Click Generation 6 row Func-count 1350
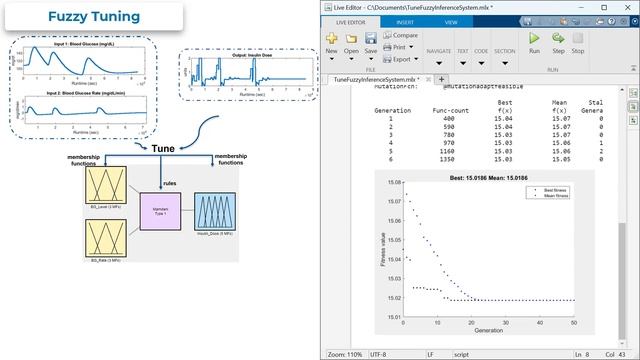 point(447,159)
